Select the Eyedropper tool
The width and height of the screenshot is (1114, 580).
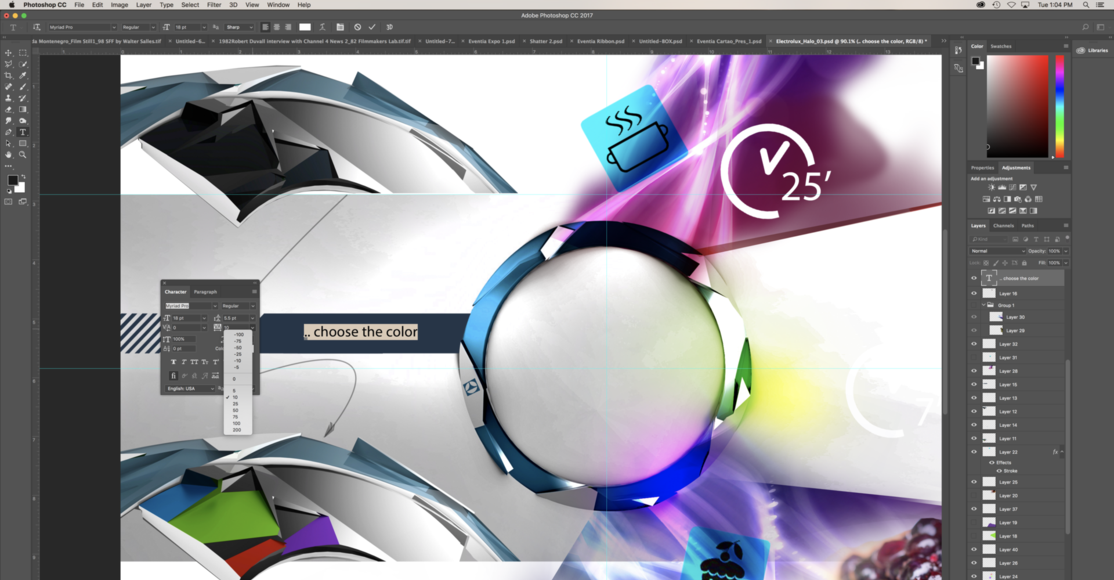(x=23, y=75)
